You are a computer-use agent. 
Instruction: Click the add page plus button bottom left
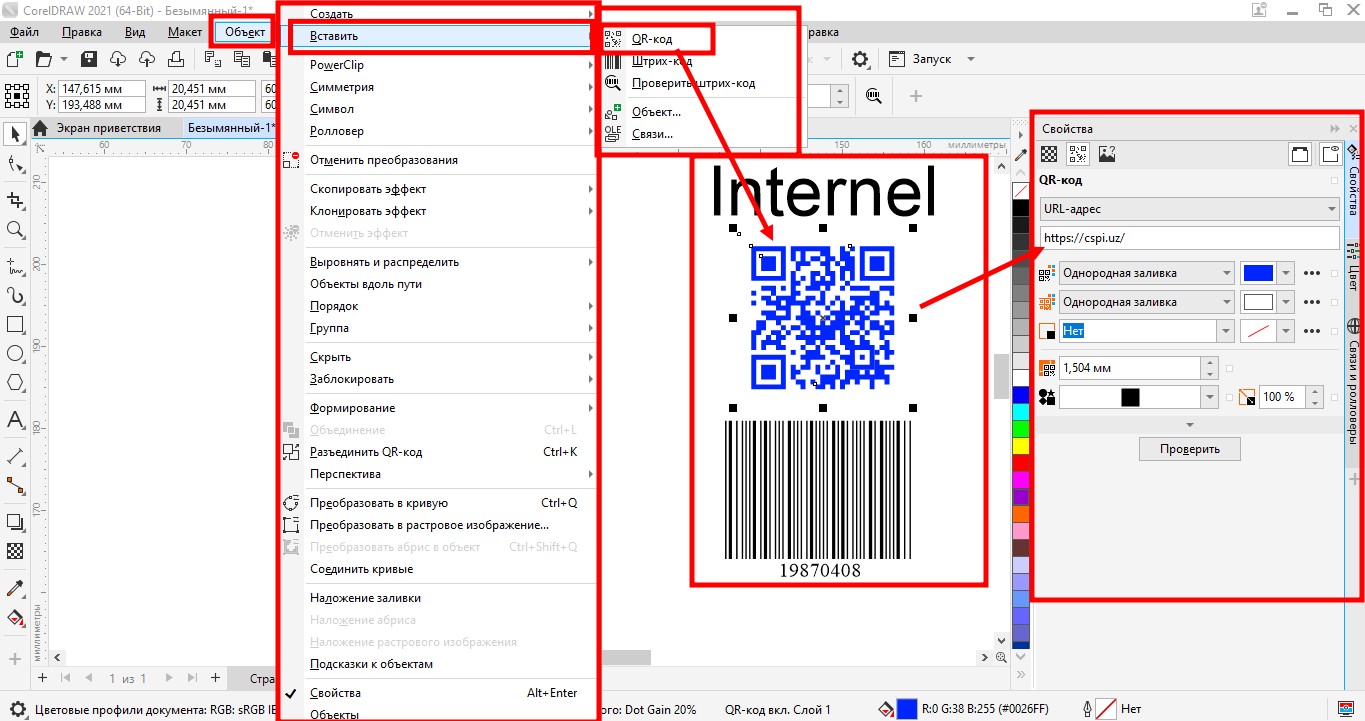coord(42,678)
